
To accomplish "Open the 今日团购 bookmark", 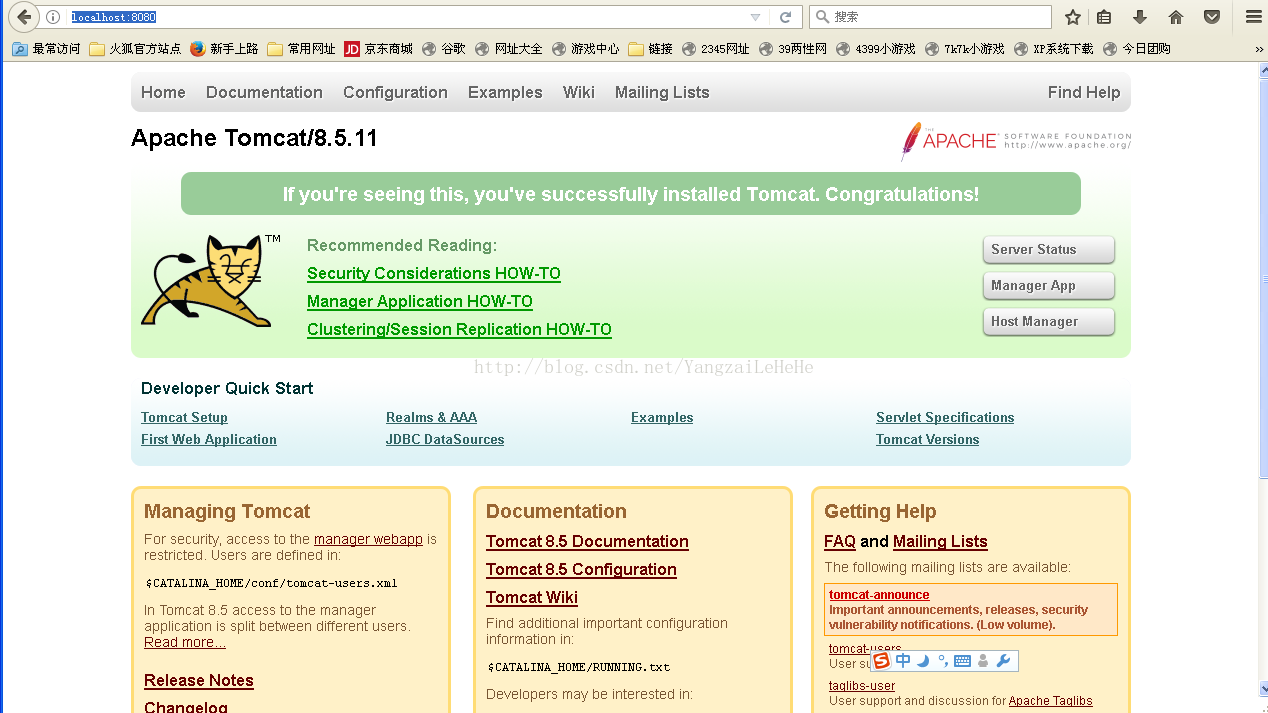I will (x=1137, y=48).
